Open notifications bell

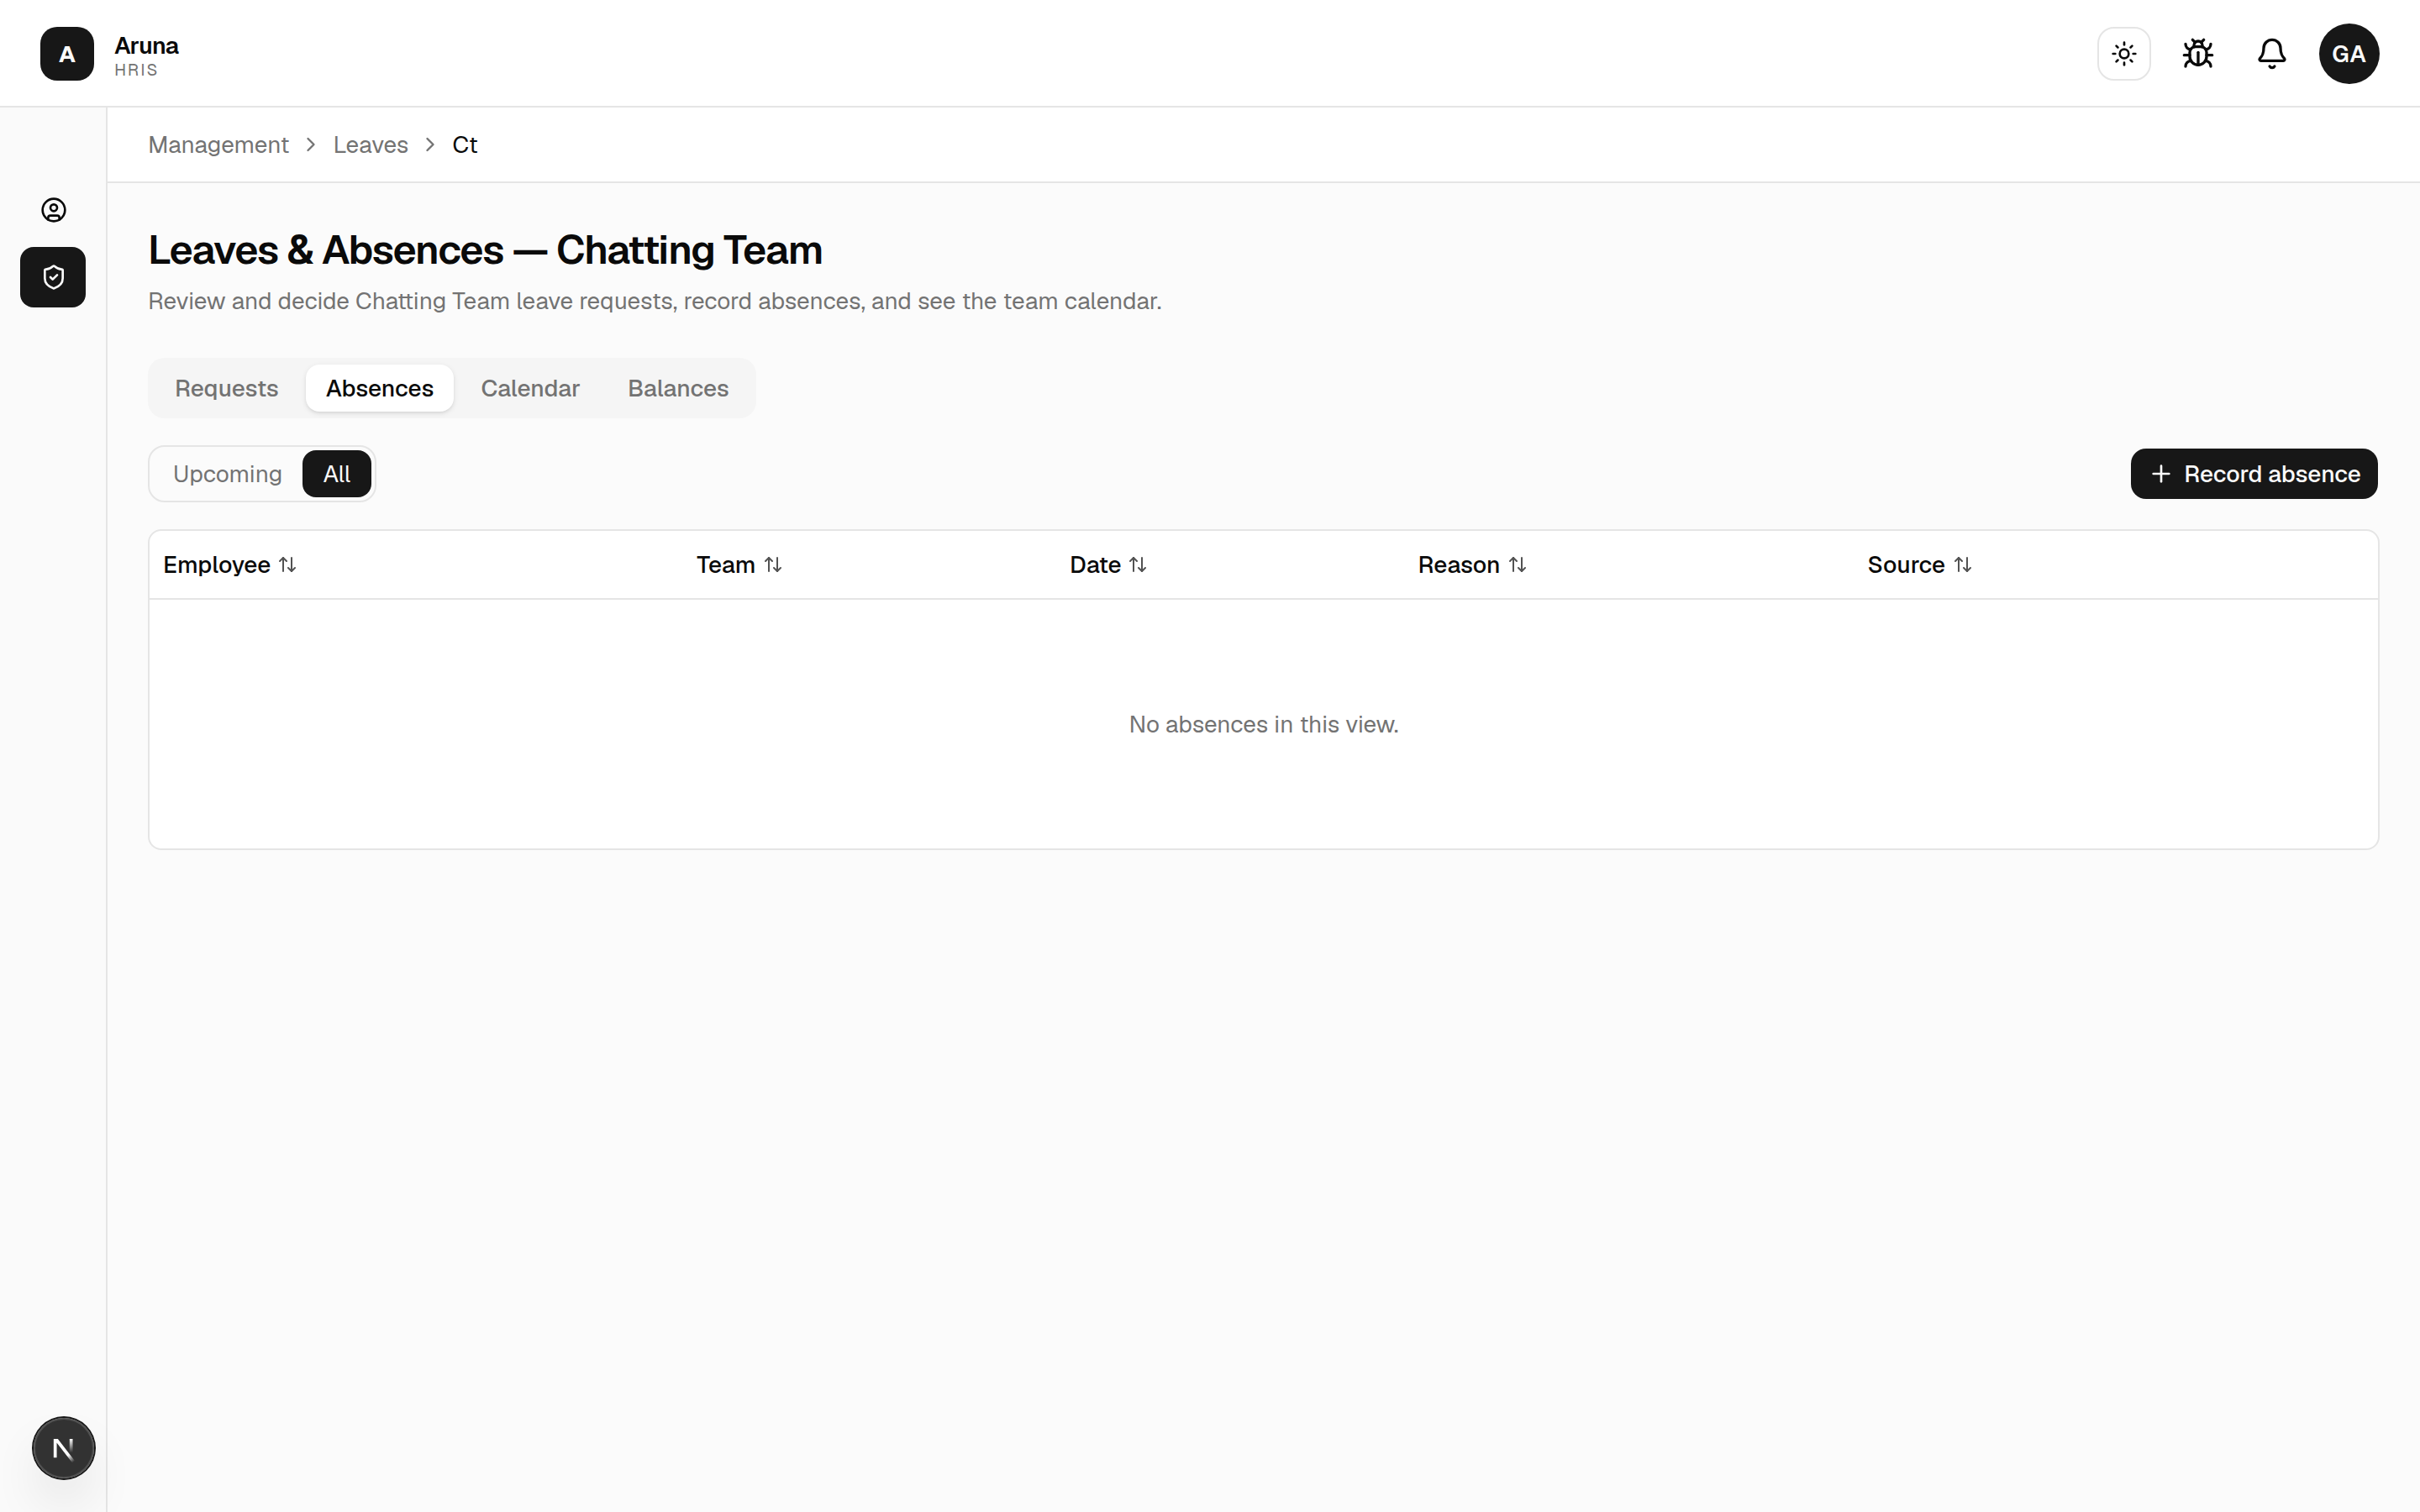(x=2272, y=54)
